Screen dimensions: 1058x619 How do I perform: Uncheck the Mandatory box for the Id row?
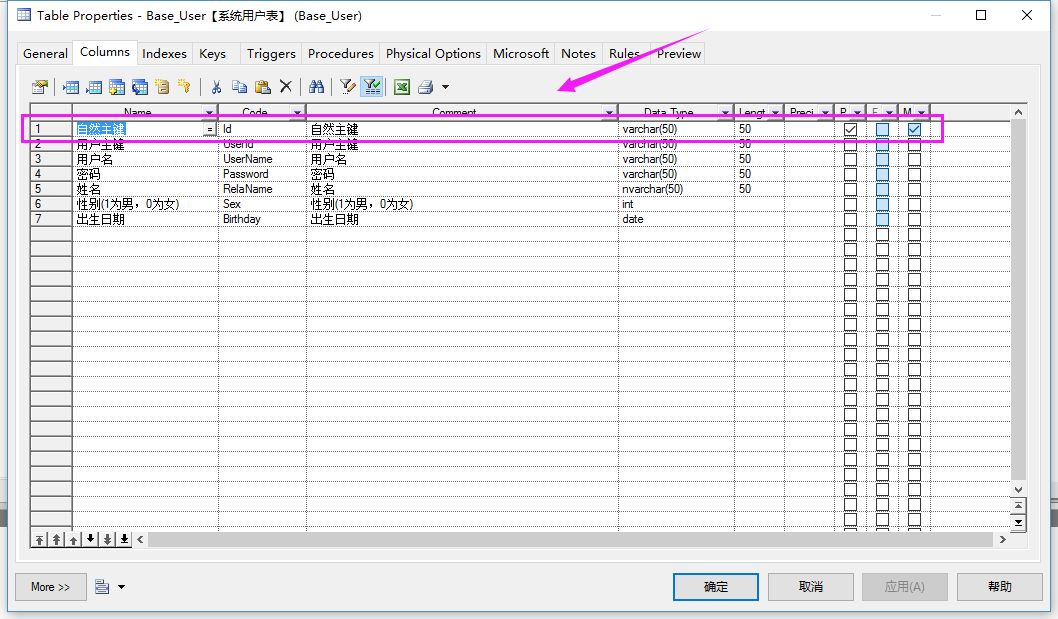[x=914, y=129]
